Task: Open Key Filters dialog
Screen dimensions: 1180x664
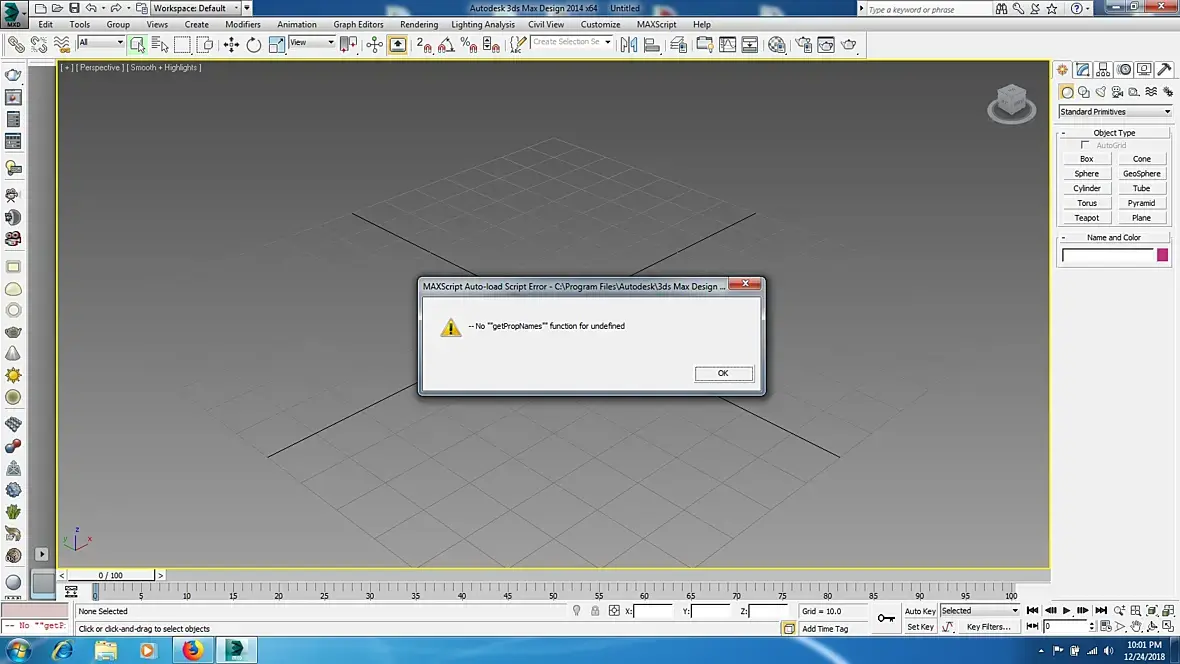Action: point(988,626)
